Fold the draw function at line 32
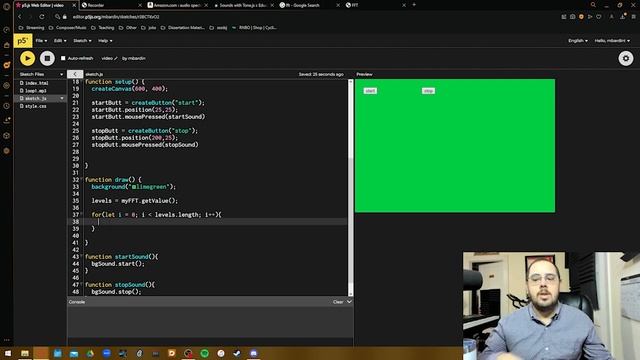 coord(81,179)
